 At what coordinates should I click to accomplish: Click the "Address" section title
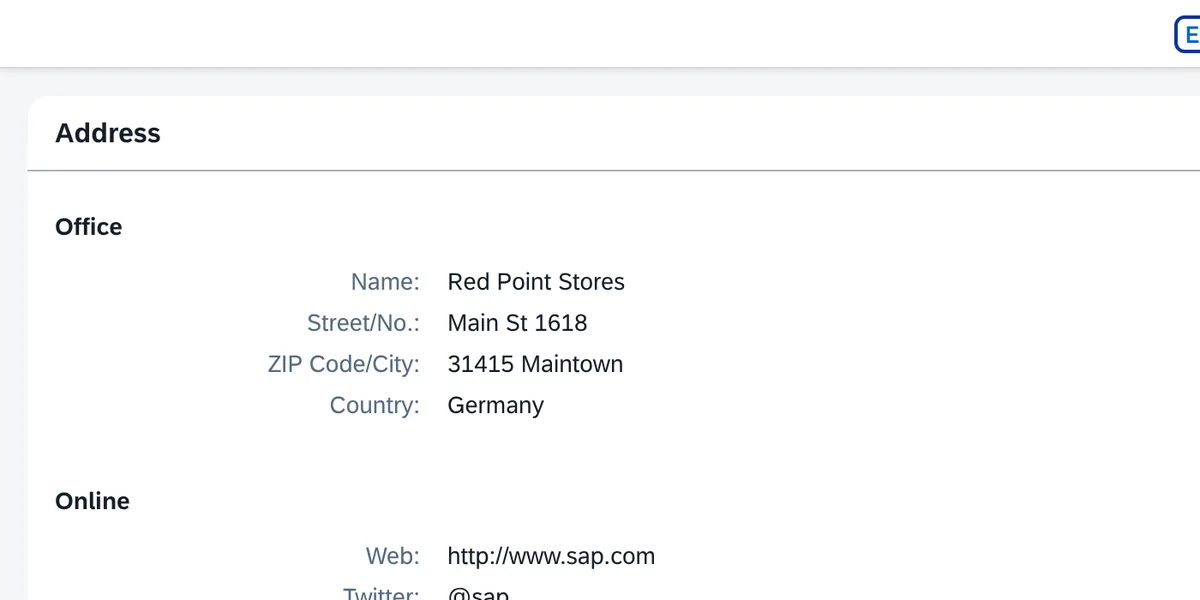pos(108,133)
